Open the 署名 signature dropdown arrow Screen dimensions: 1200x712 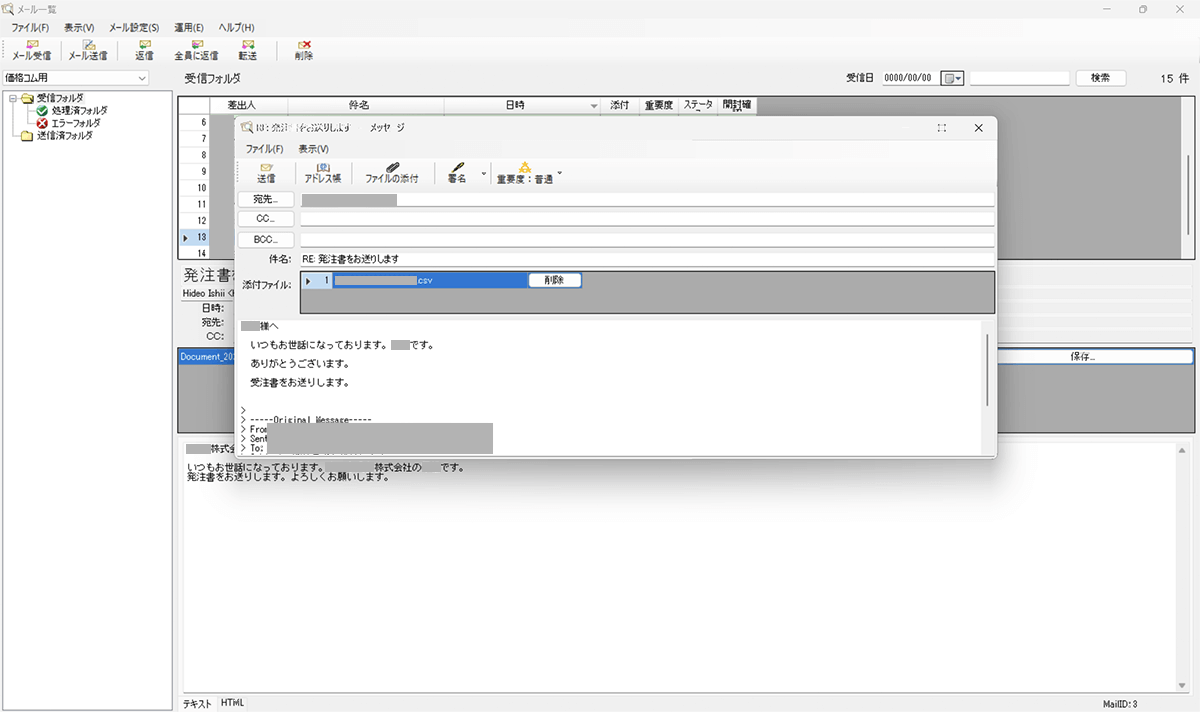point(484,173)
